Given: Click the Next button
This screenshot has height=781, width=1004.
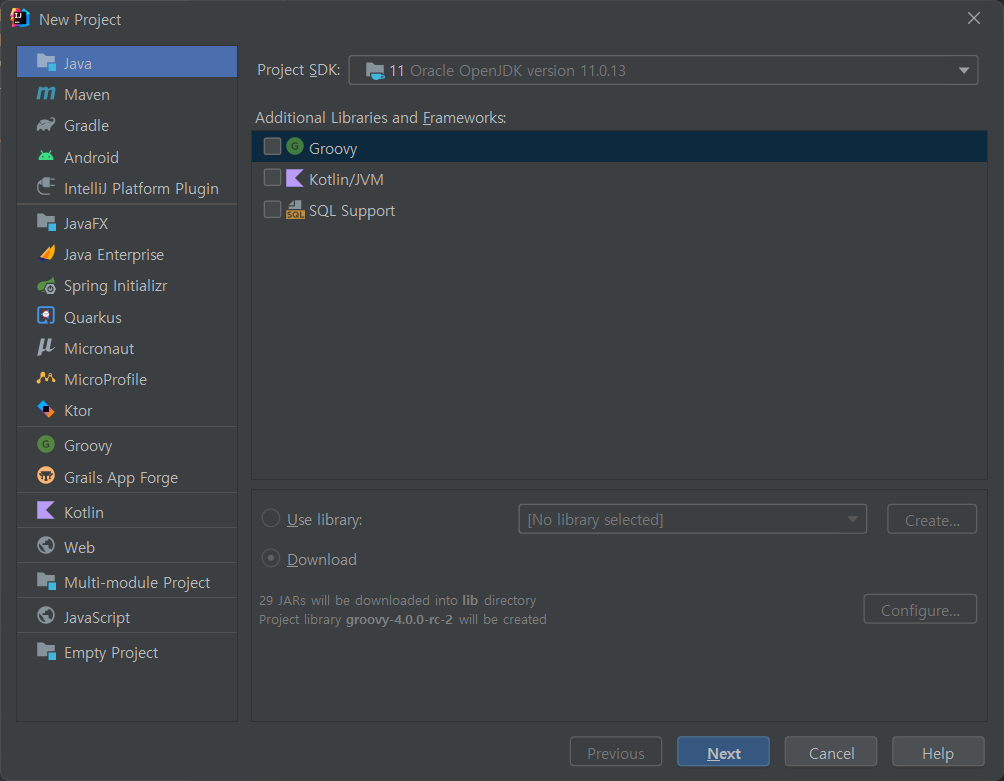Looking at the screenshot, I should point(724,753).
